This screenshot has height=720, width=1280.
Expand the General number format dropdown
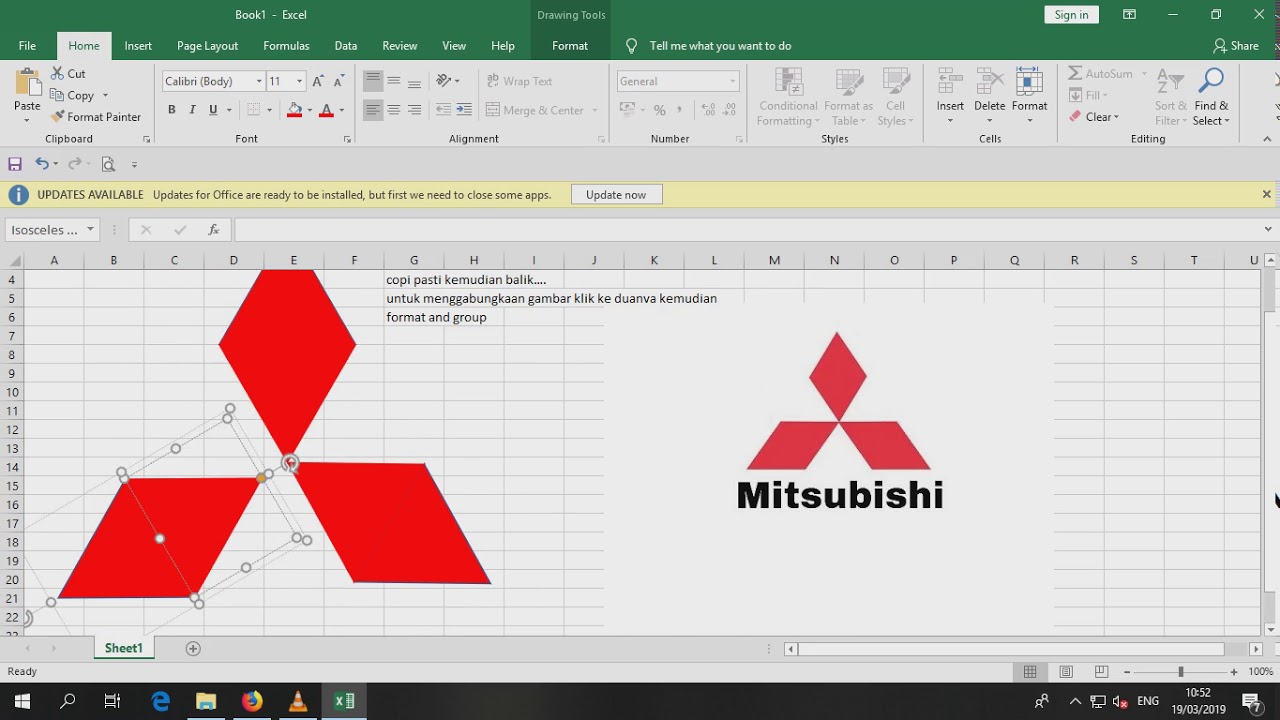(733, 81)
